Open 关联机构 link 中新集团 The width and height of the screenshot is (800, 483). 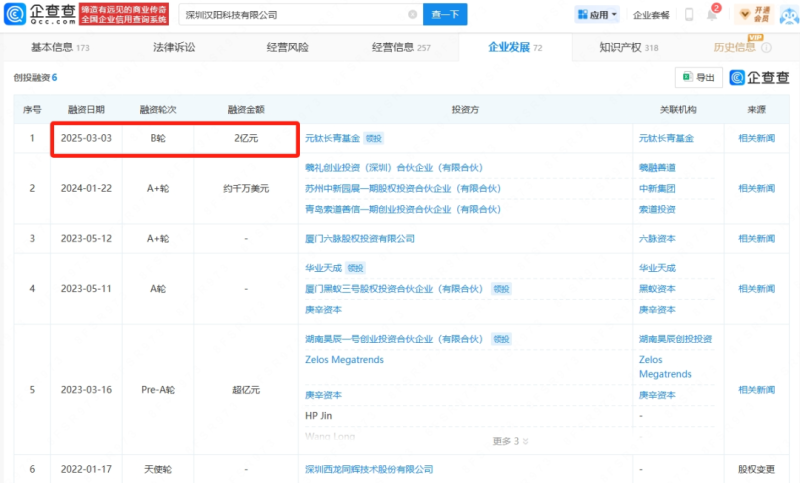[x=657, y=188]
